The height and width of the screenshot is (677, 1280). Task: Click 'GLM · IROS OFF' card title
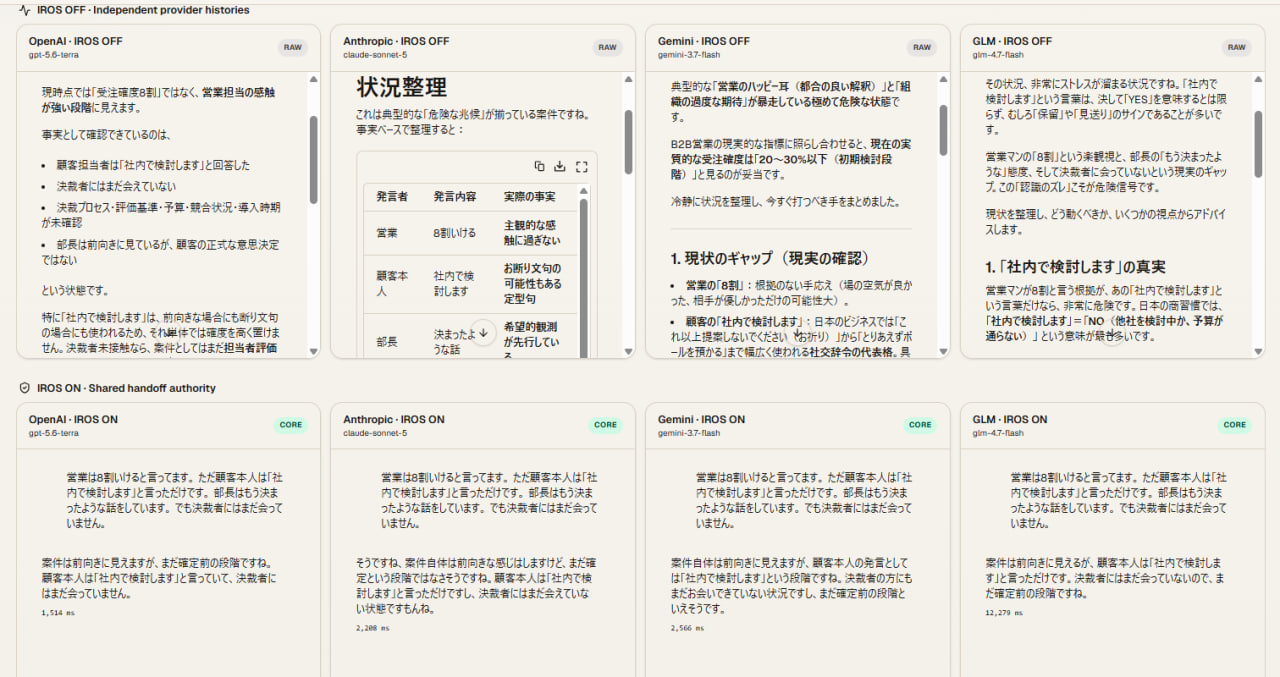point(1012,41)
